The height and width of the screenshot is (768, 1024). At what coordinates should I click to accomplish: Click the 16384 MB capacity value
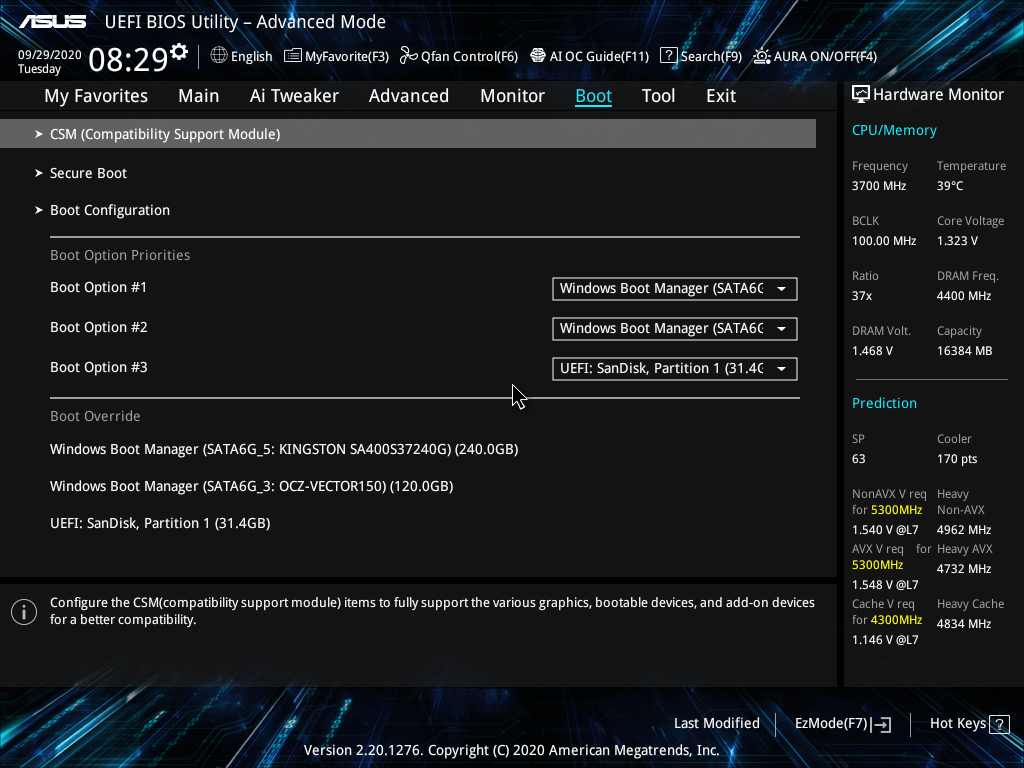tap(965, 351)
